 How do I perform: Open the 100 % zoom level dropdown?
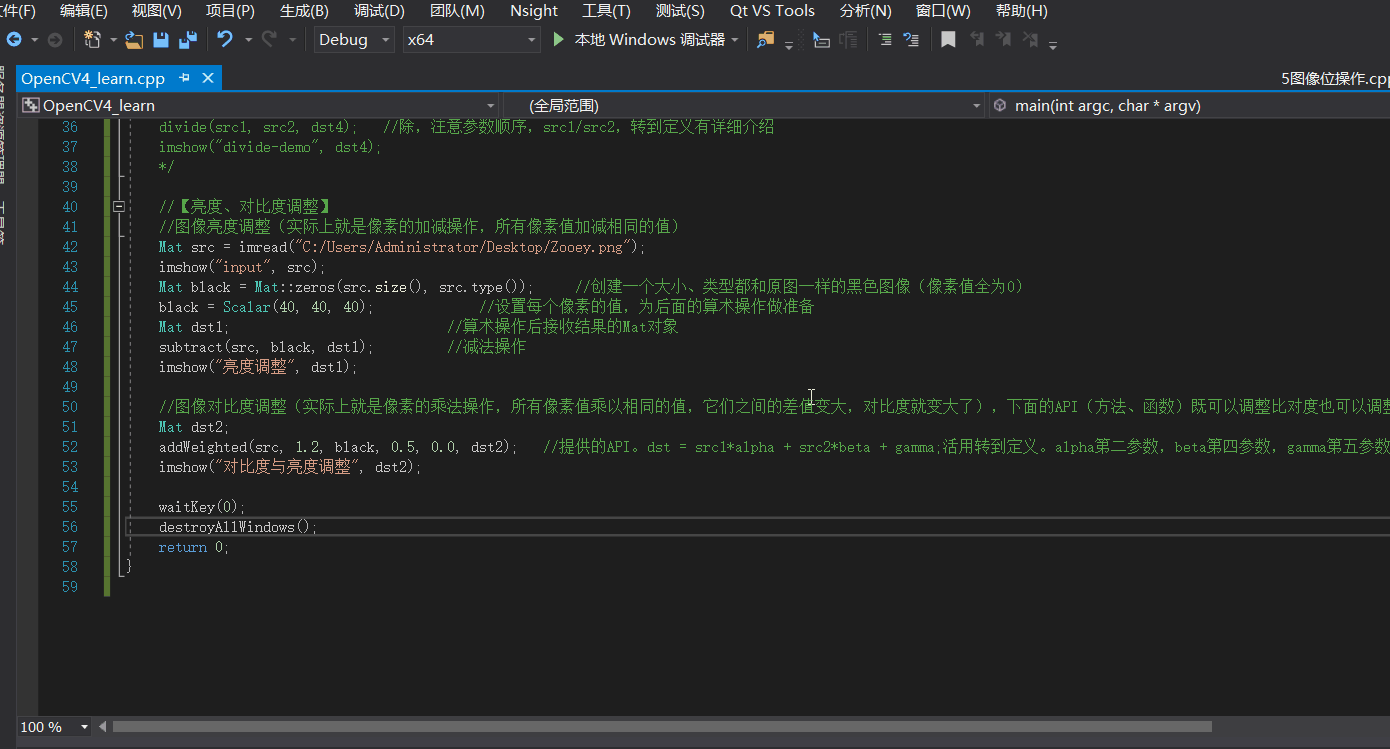pyautogui.click(x=55, y=727)
